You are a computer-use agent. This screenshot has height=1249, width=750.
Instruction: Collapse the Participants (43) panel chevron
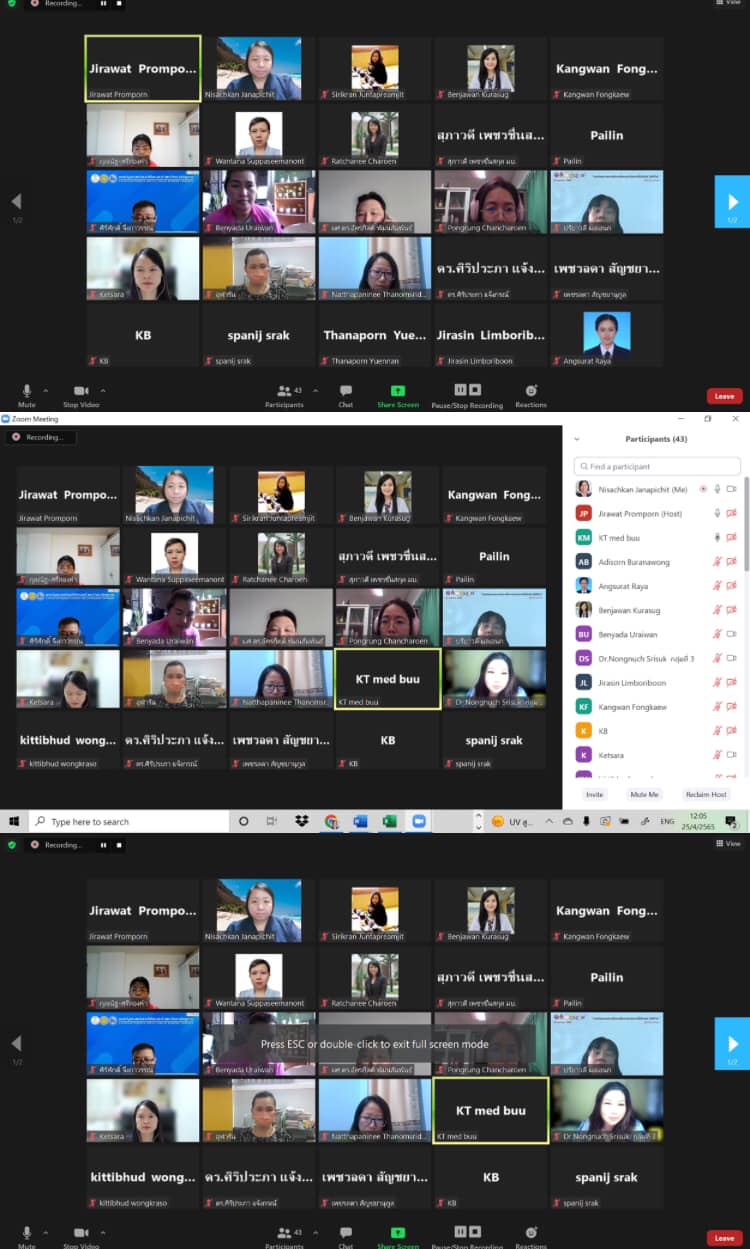[577, 439]
